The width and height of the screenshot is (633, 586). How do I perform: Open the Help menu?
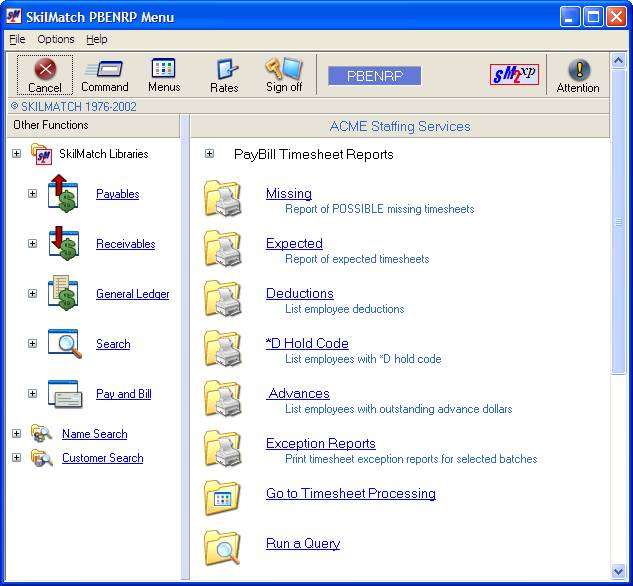(96, 39)
